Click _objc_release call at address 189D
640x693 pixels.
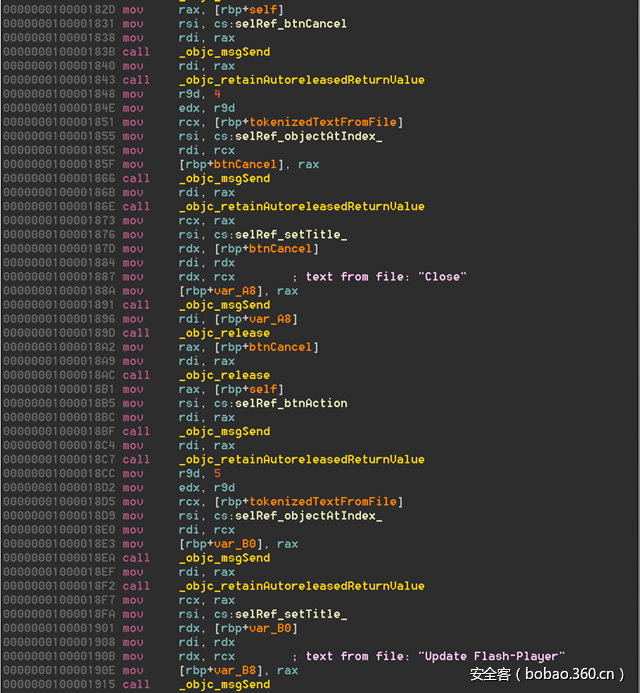coord(224,333)
